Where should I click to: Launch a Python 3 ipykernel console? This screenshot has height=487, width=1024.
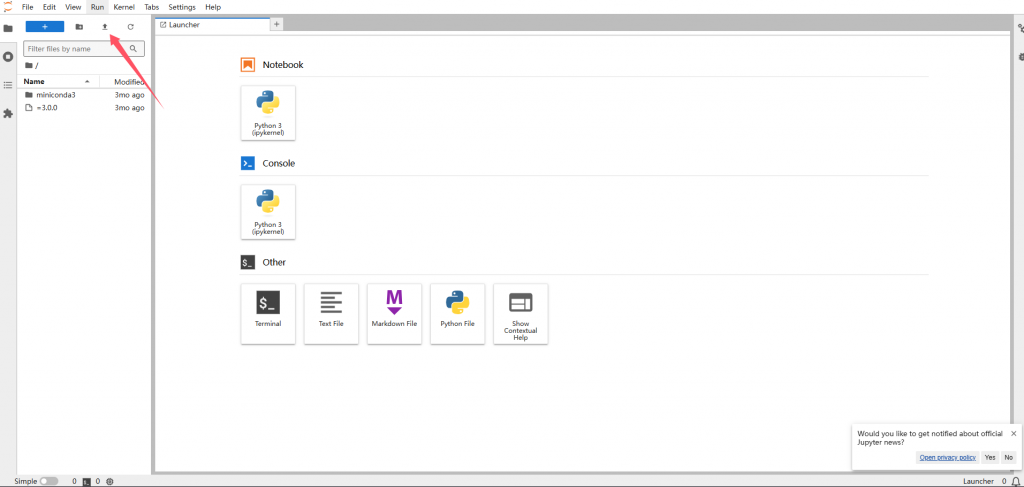coord(268,212)
